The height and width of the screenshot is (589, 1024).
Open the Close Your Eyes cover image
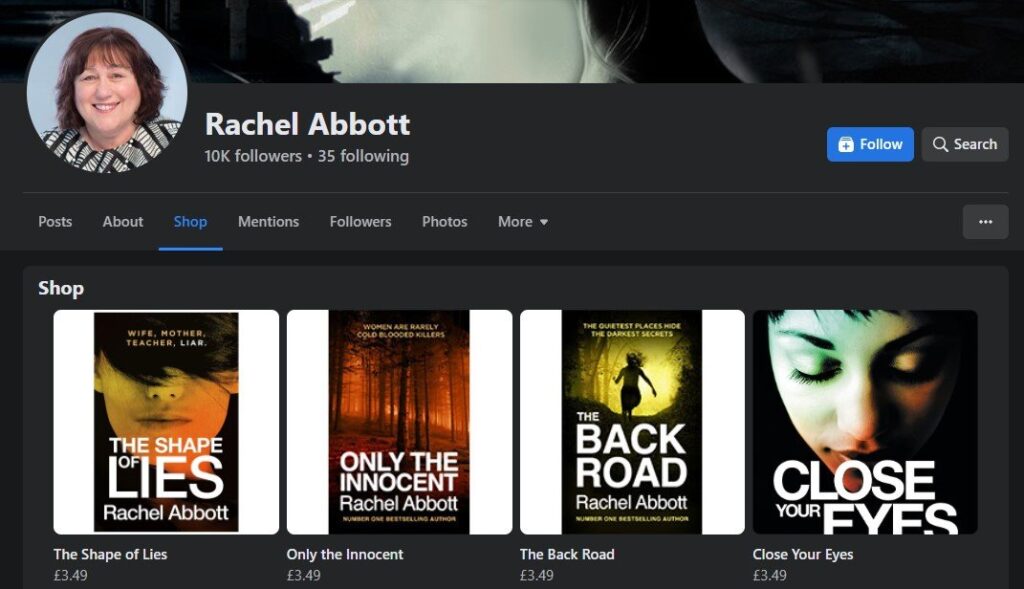click(866, 420)
